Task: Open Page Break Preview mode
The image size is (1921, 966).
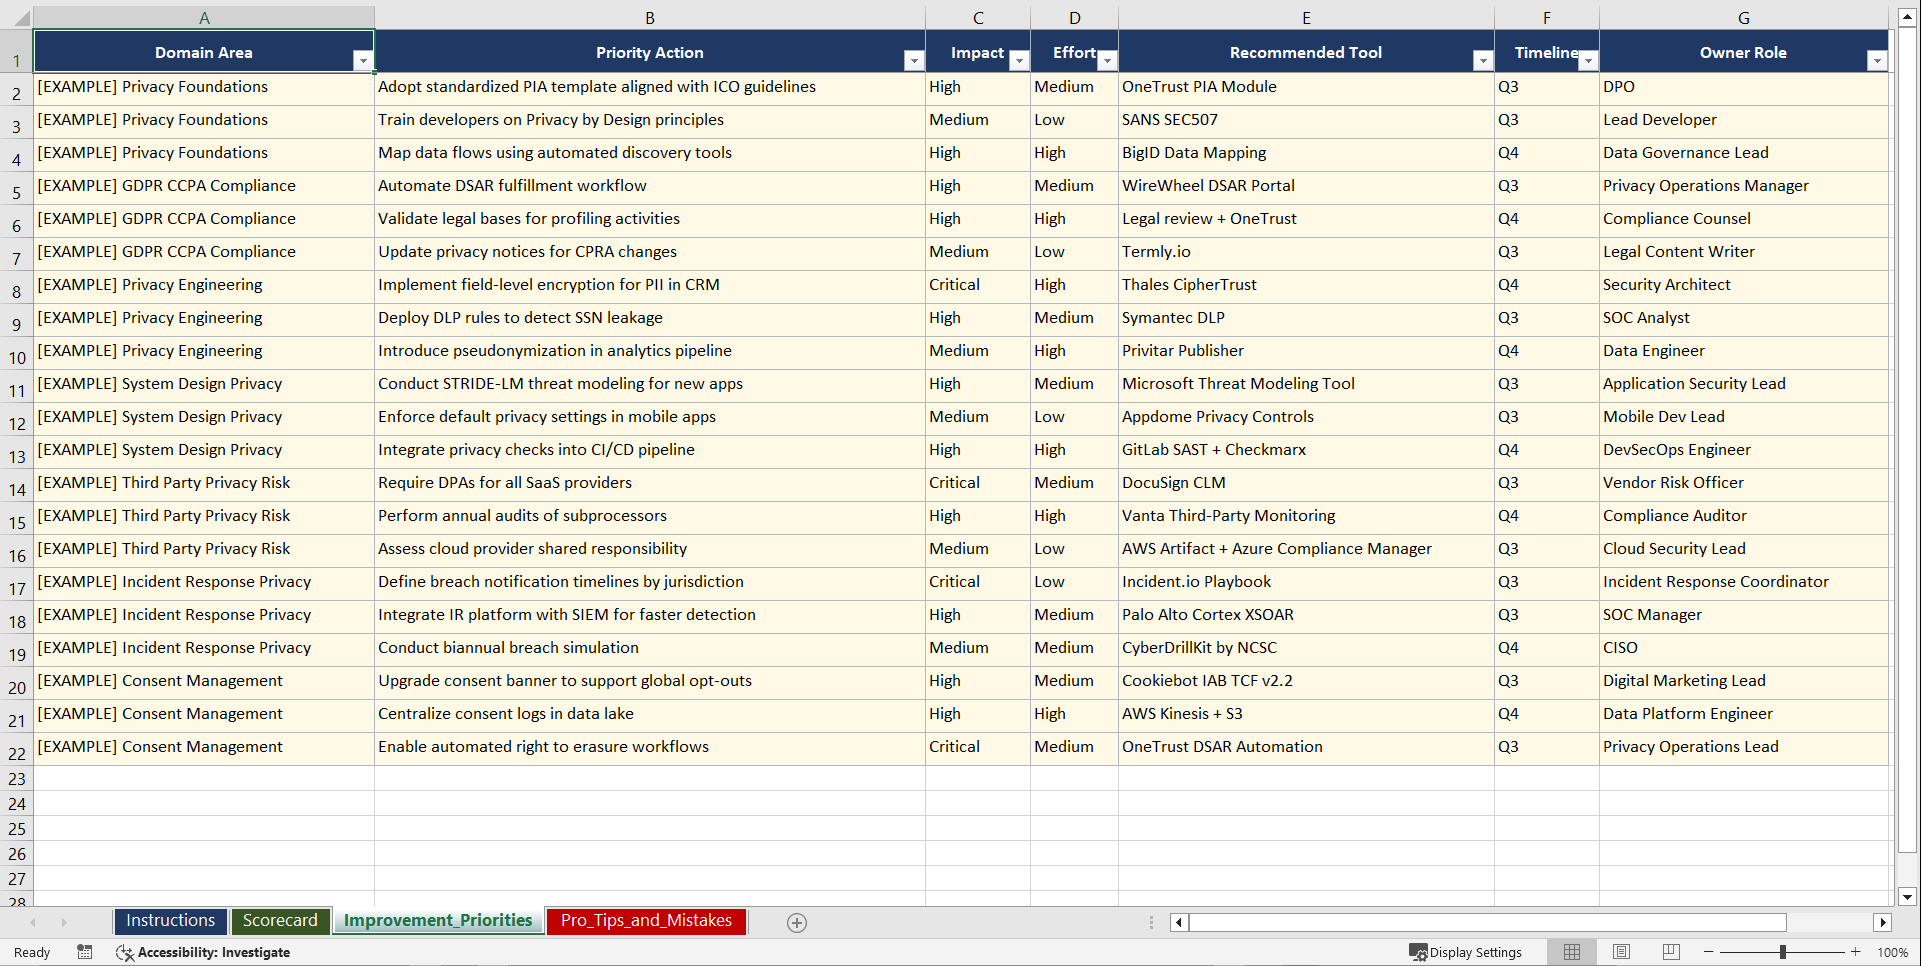Action: pos(1669,951)
